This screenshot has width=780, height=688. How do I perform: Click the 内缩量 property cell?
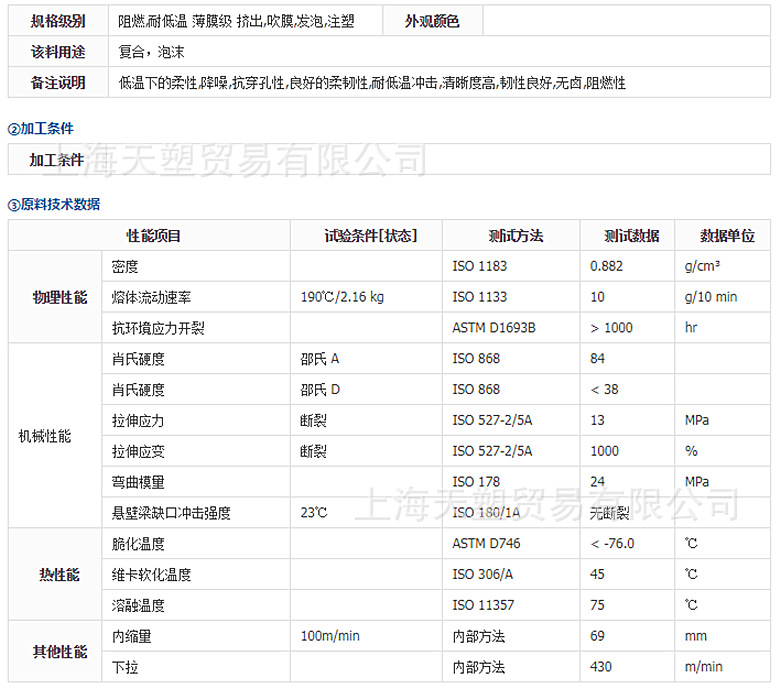[x=196, y=637]
